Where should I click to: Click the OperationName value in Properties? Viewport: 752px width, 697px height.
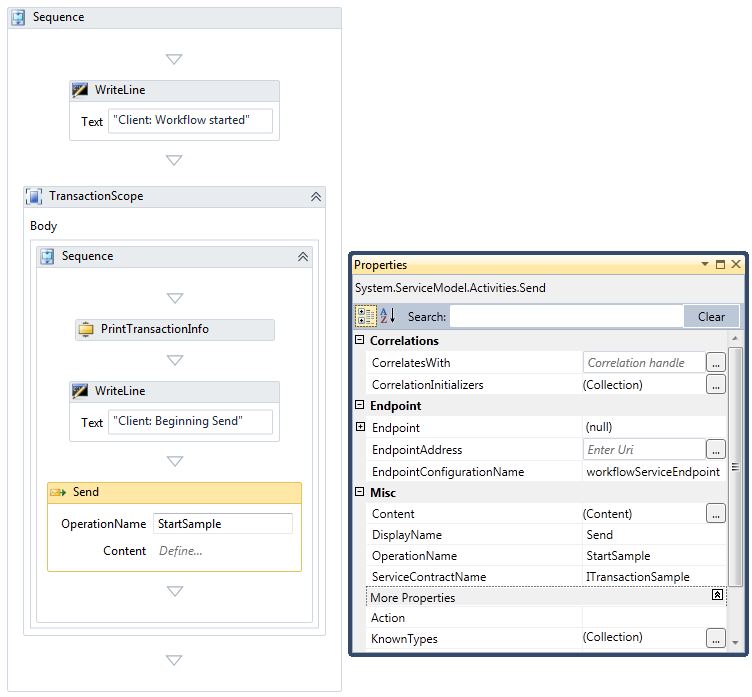[618, 556]
